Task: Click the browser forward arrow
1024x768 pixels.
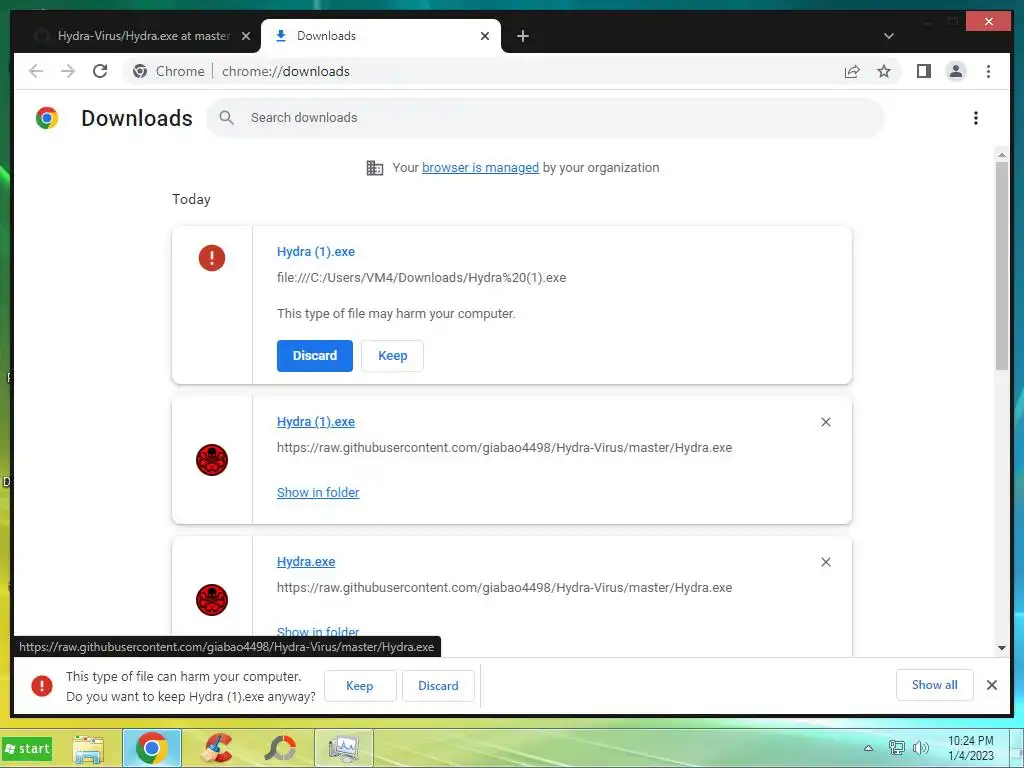Action: pos(68,71)
